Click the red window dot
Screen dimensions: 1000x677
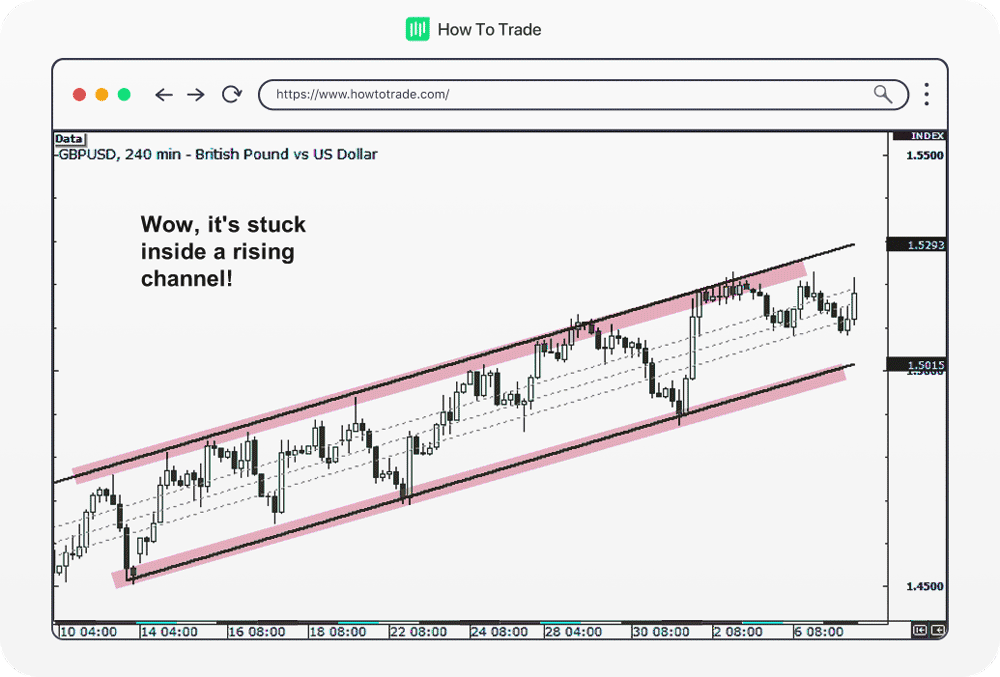[x=79, y=95]
